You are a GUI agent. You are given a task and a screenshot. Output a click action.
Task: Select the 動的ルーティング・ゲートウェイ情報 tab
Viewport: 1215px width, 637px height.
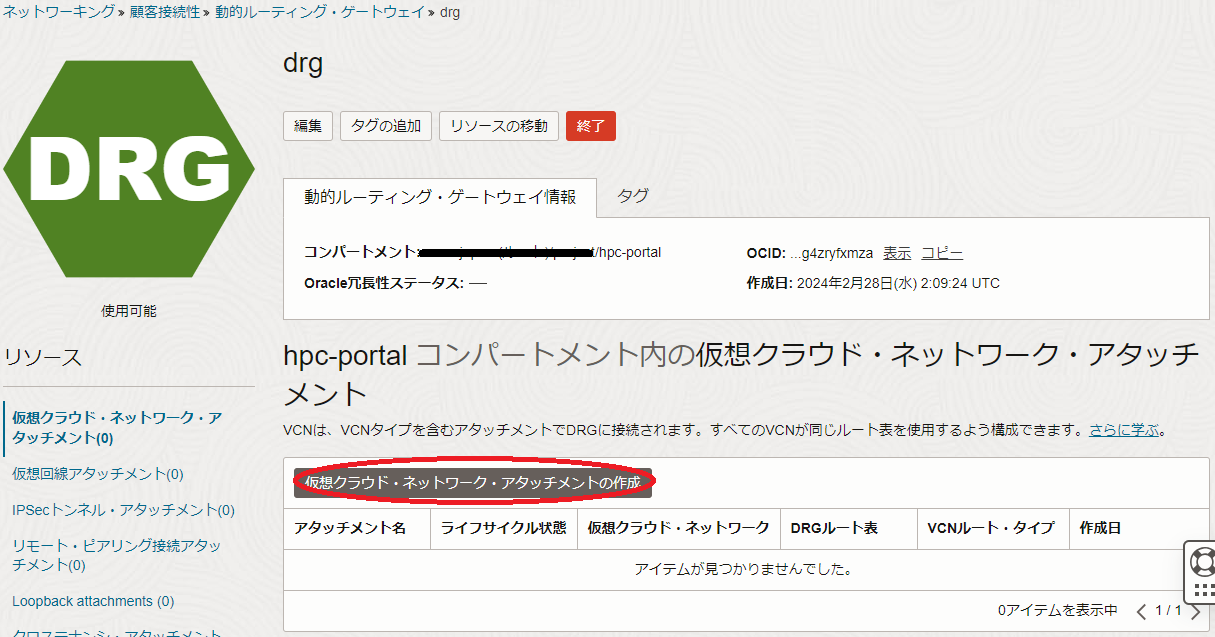coord(440,198)
